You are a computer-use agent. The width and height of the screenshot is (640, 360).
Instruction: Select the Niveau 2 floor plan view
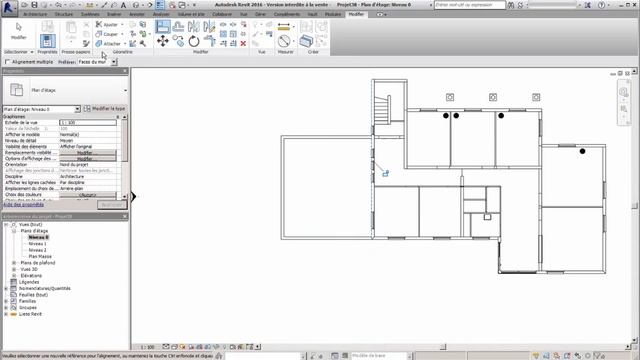tap(37, 250)
